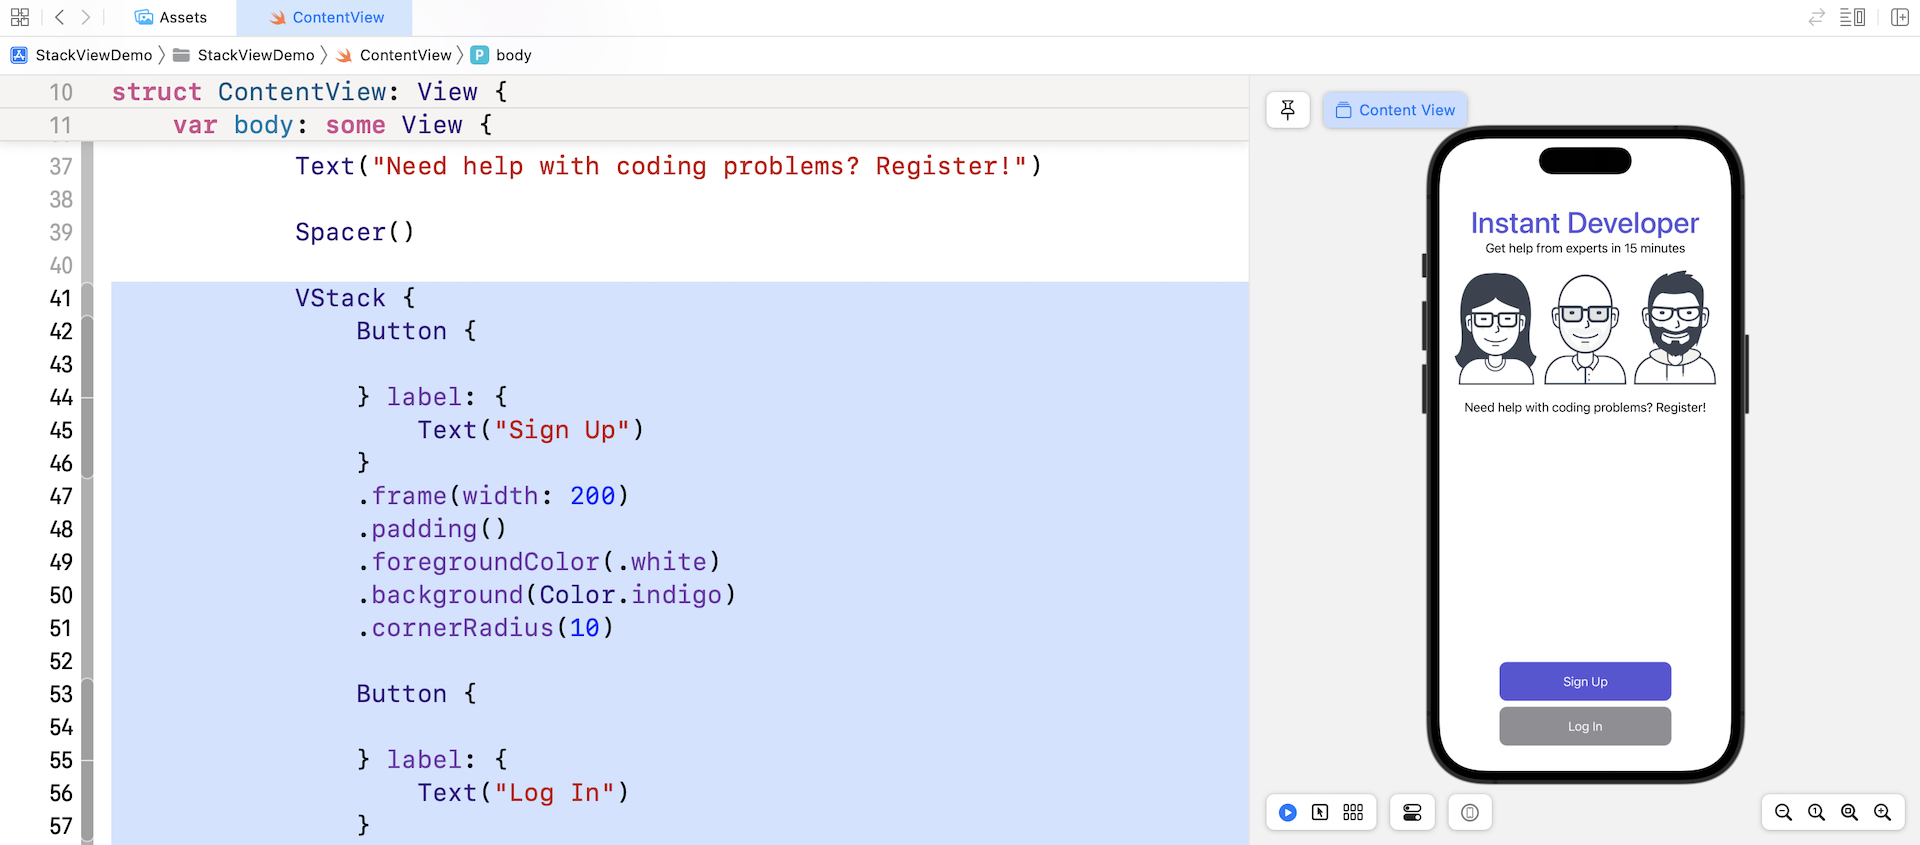Viewport: 1920px width, 845px height.
Task: Open the related items grid menu
Action: point(20,17)
